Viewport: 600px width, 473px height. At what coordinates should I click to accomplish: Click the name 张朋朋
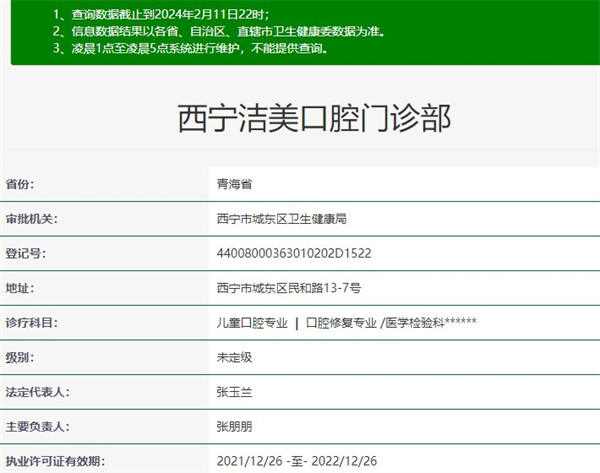pyautogui.click(x=234, y=426)
